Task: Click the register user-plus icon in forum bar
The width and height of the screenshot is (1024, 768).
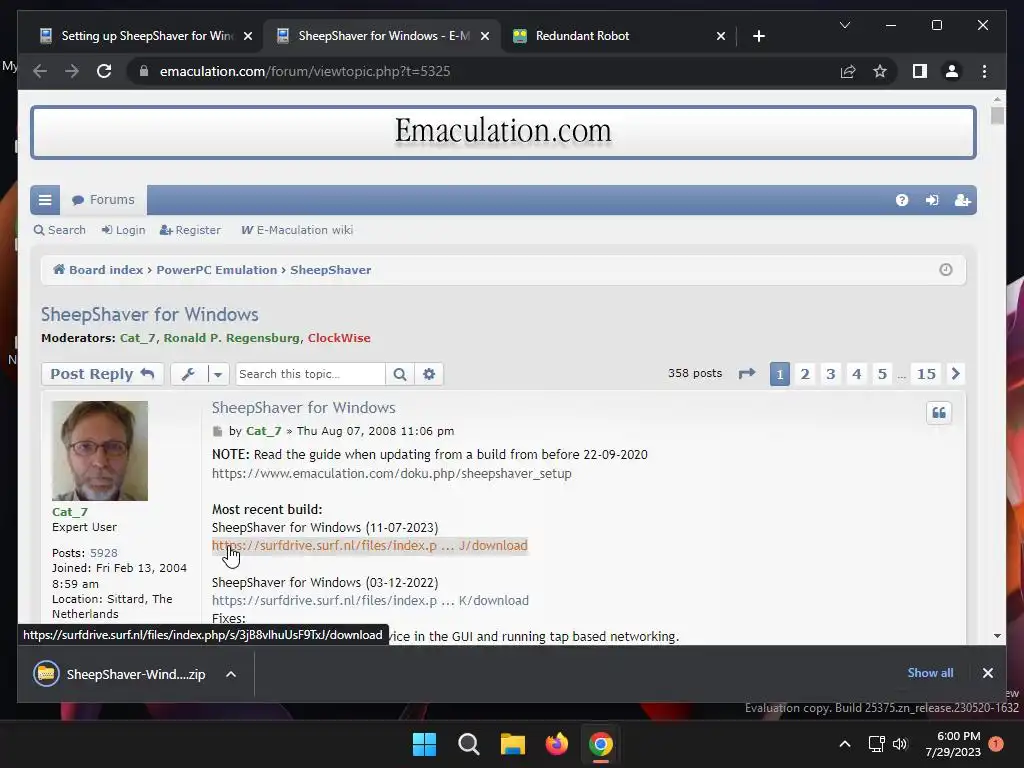Action: coord(963,200)
